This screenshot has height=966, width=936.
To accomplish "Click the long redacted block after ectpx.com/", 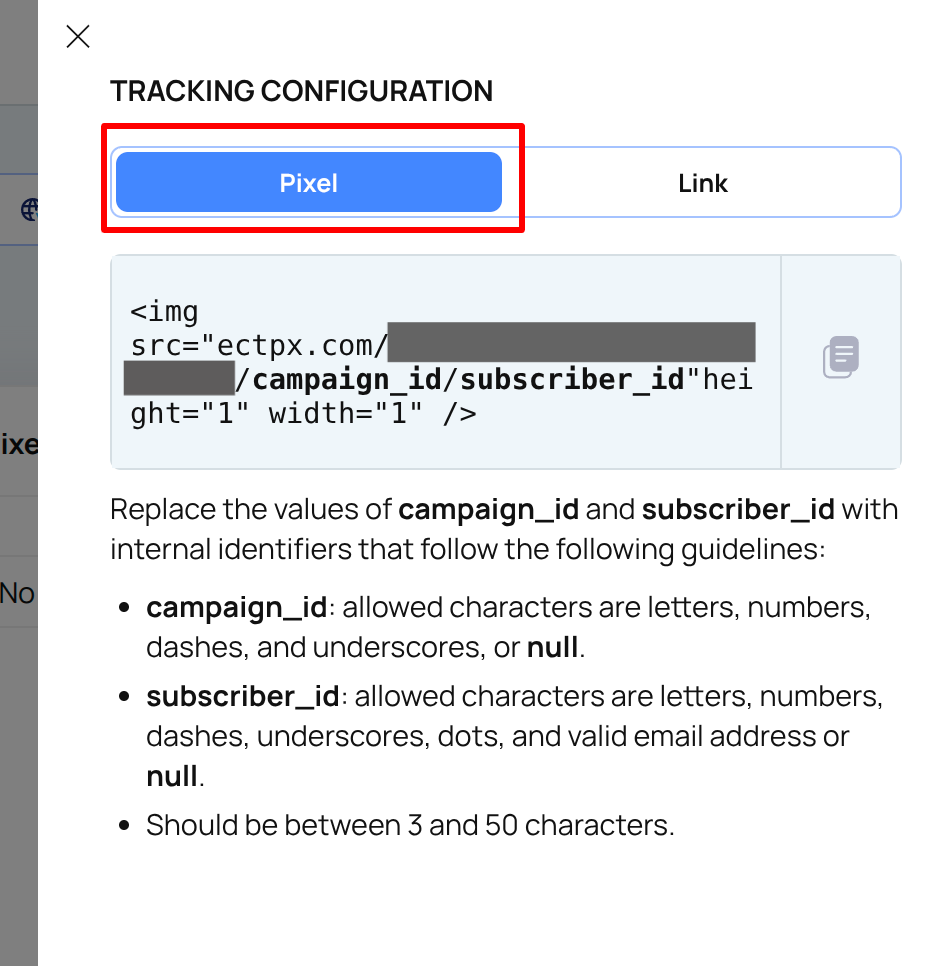I will tap(571, 342).
